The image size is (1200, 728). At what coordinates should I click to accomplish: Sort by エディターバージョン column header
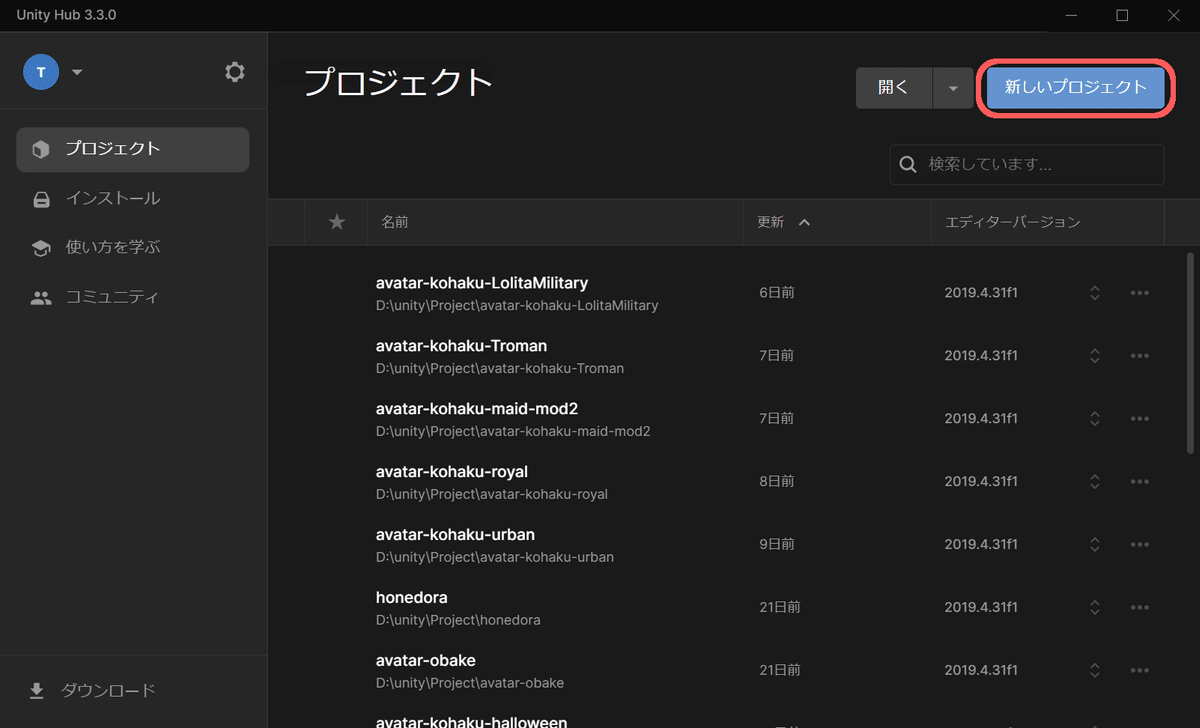[x=1012, y=222]
